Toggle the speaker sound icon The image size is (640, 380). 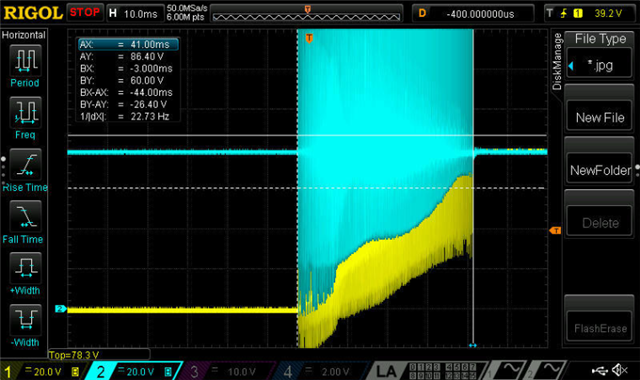pos(620,370)
